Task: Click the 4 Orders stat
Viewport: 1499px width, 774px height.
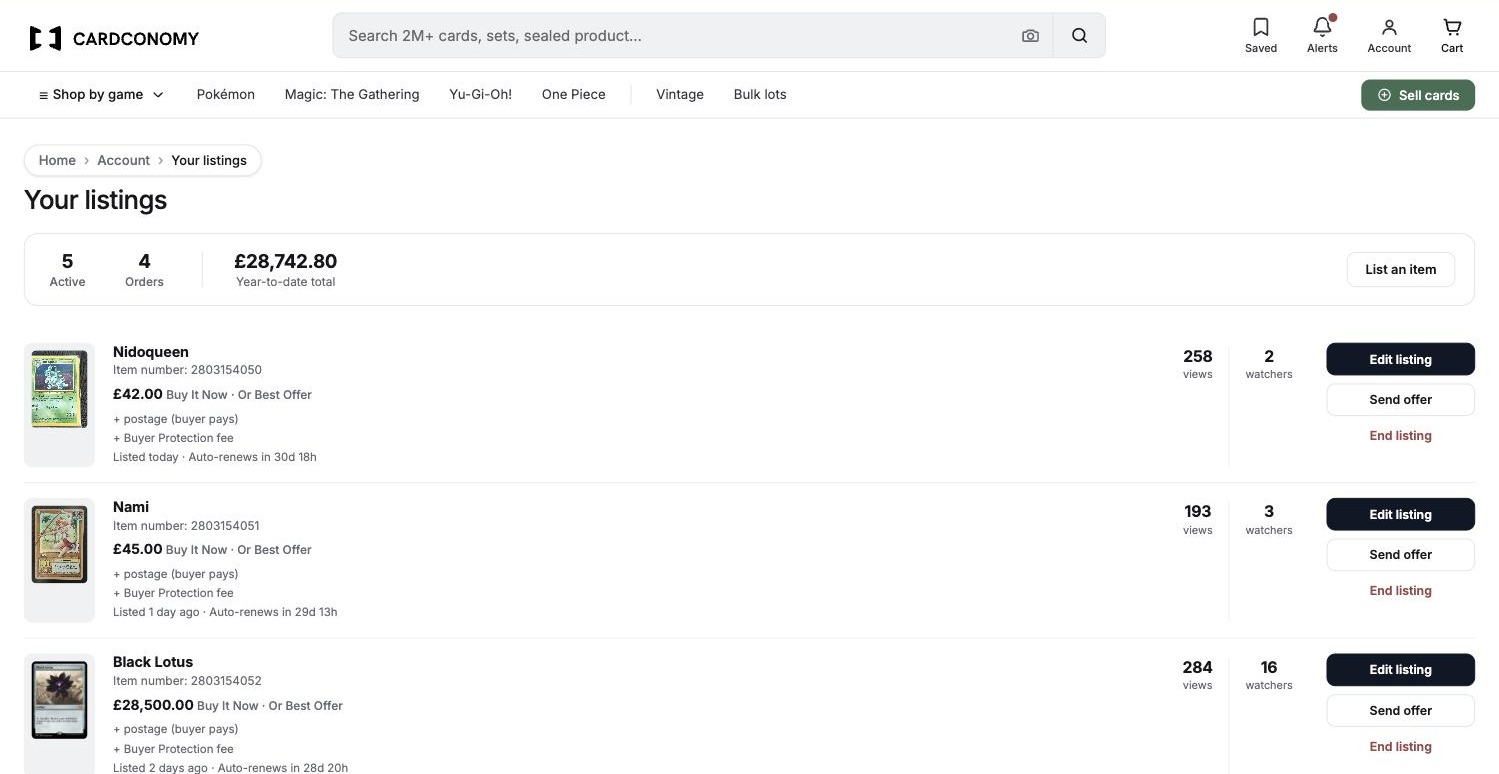Action: tap(144, 269)
